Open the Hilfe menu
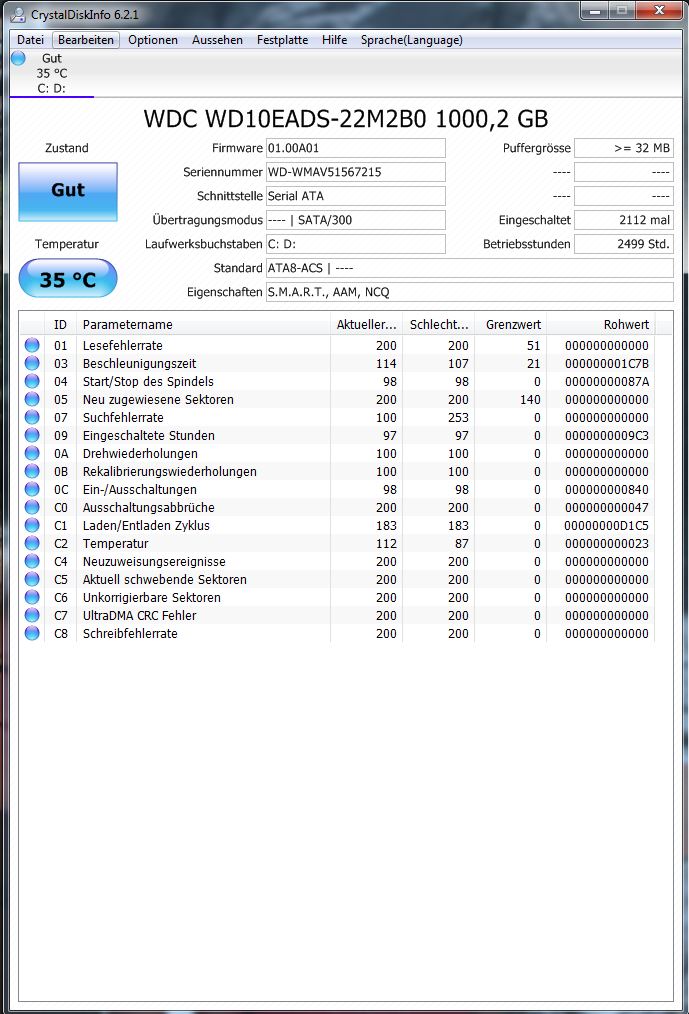689x1014 pixels. tap(334, 40)
